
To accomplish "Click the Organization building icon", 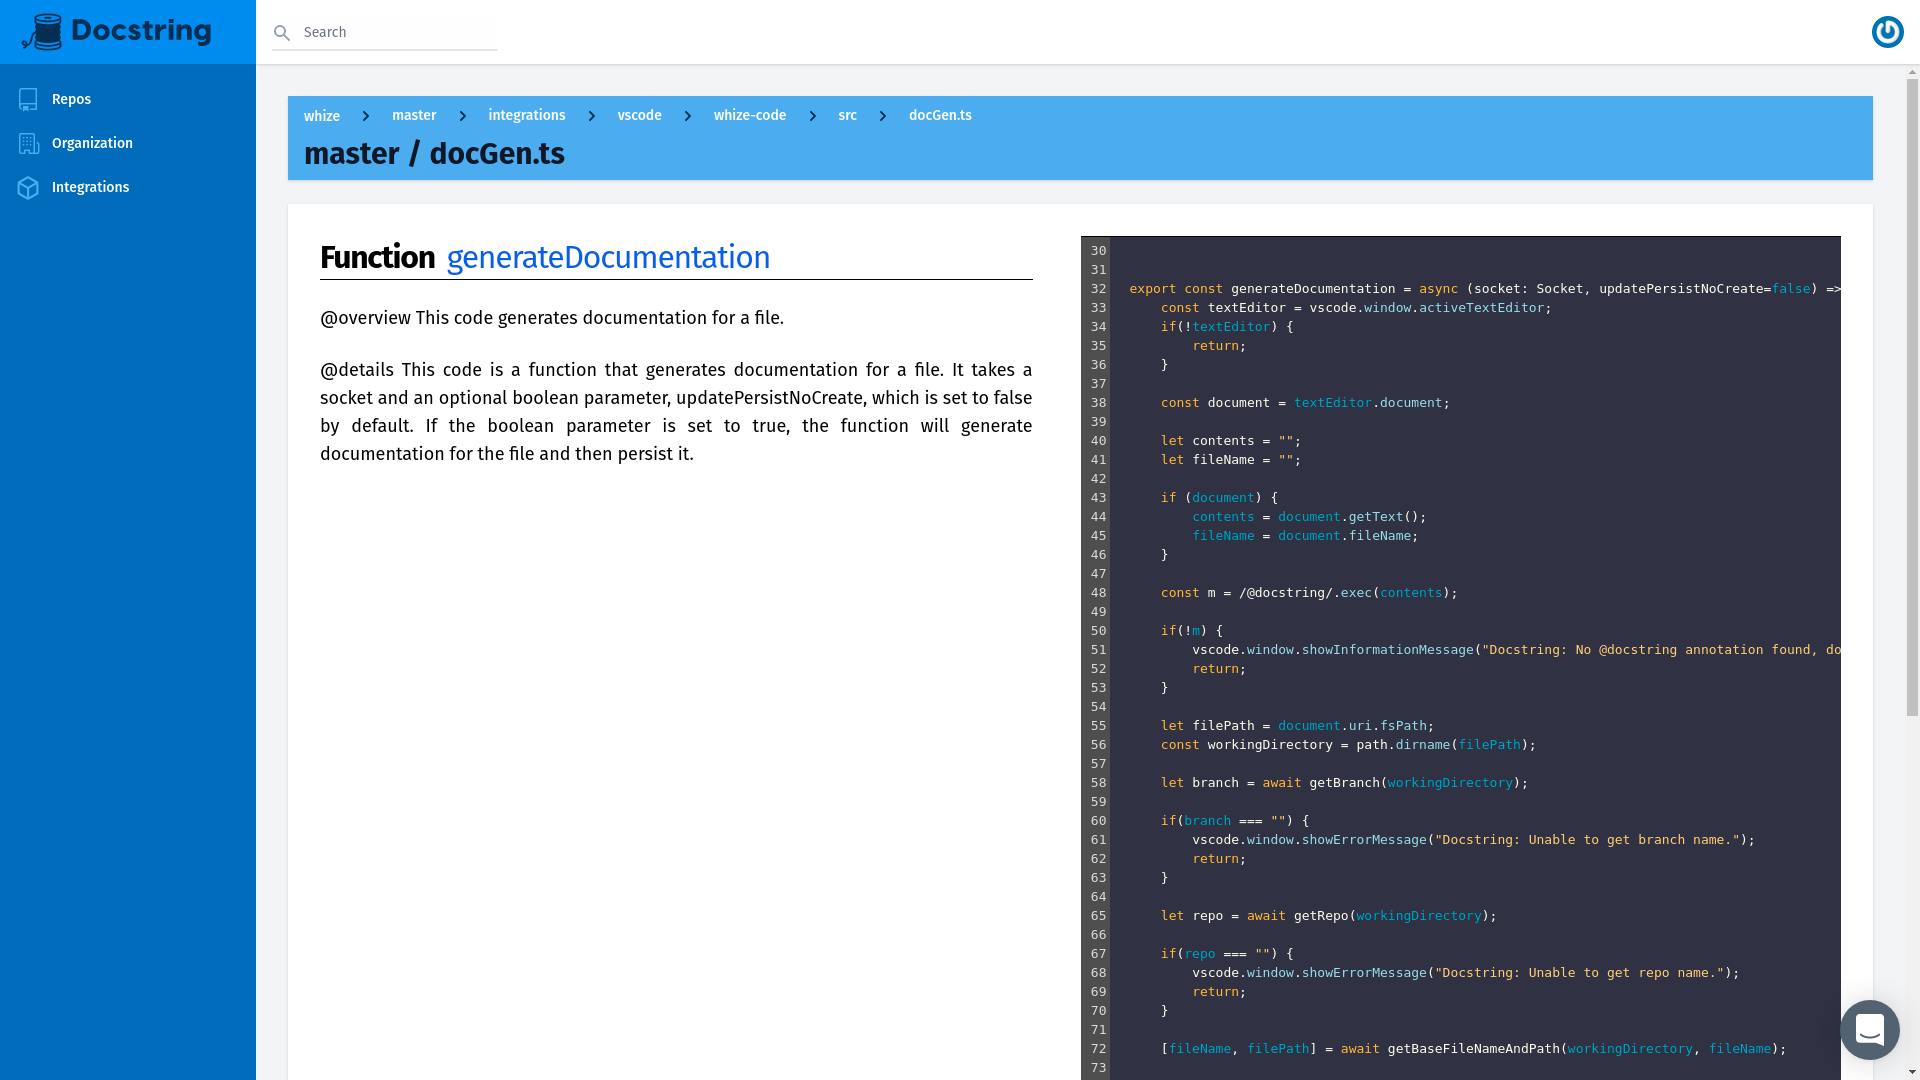I will (28, 143).
